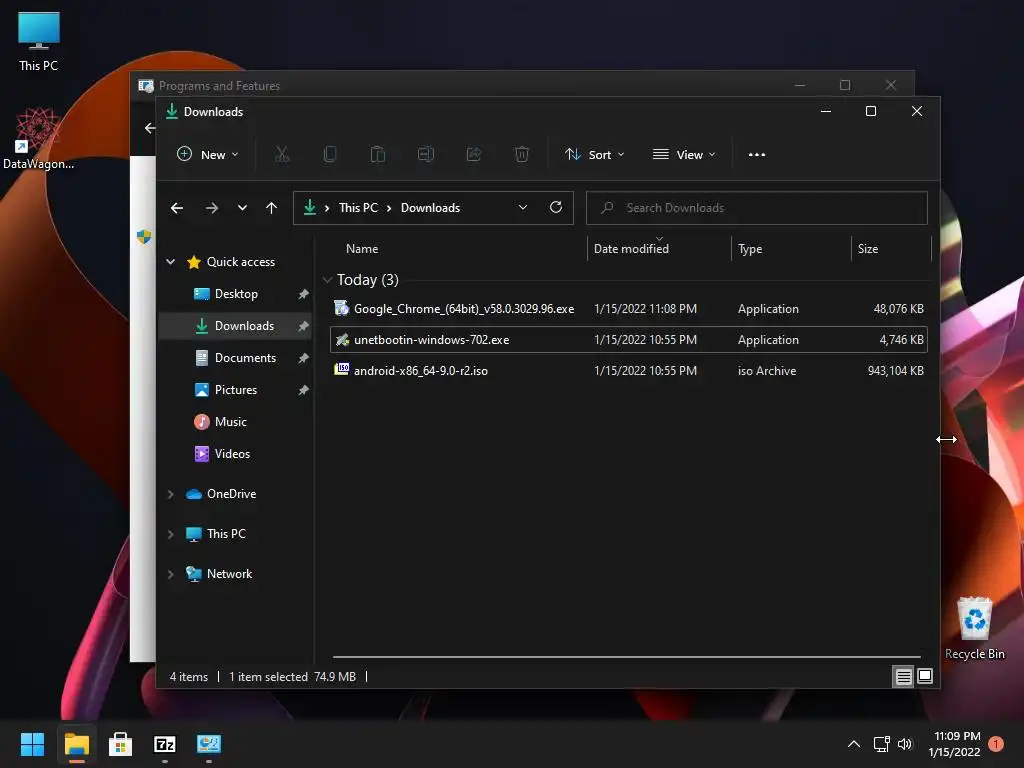Open File Explorer from the taskbar

coord(76,744)
